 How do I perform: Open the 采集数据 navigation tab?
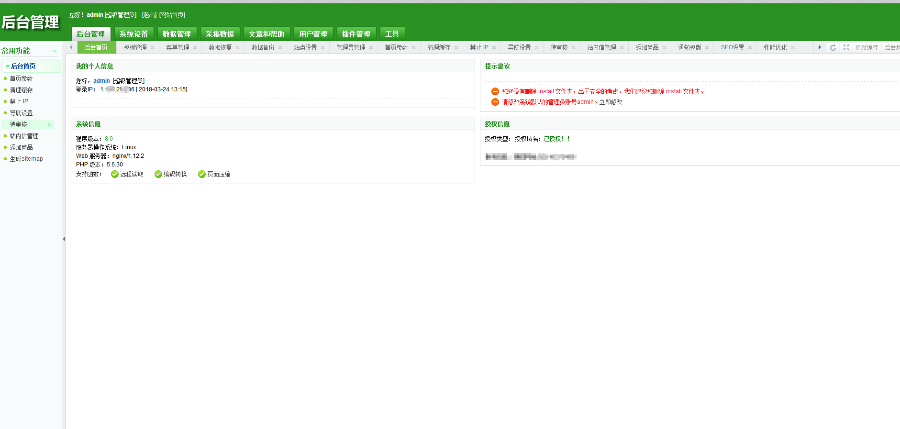click(x=220, y=34)
